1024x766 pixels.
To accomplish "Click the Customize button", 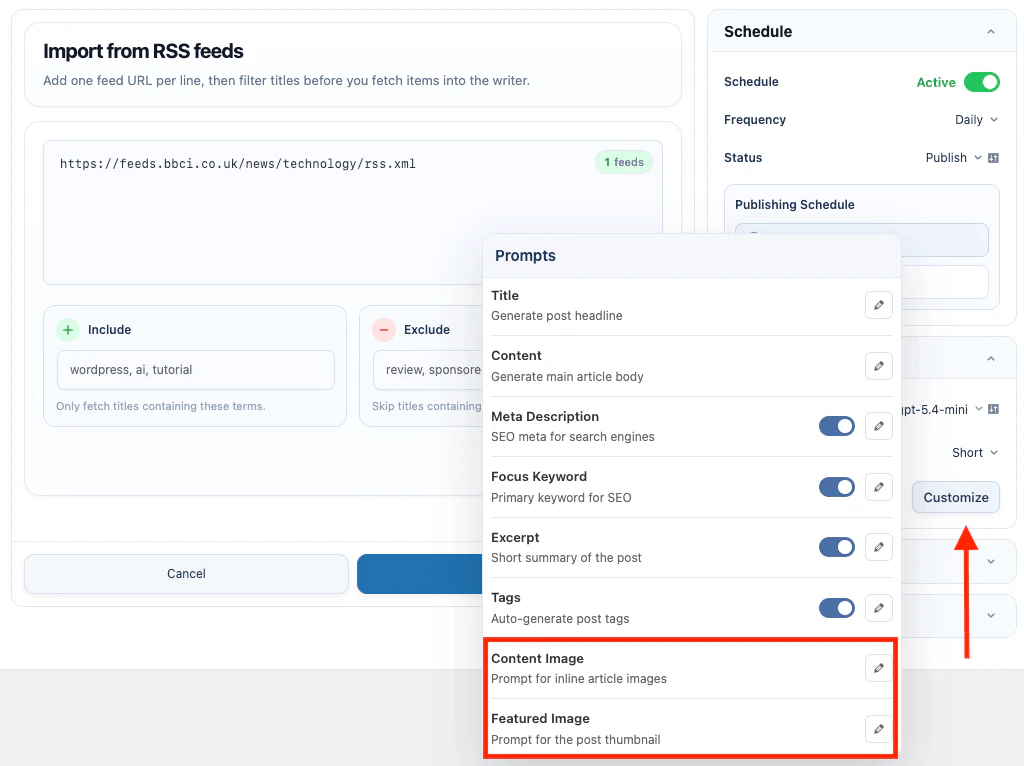I will pos(955,498).
